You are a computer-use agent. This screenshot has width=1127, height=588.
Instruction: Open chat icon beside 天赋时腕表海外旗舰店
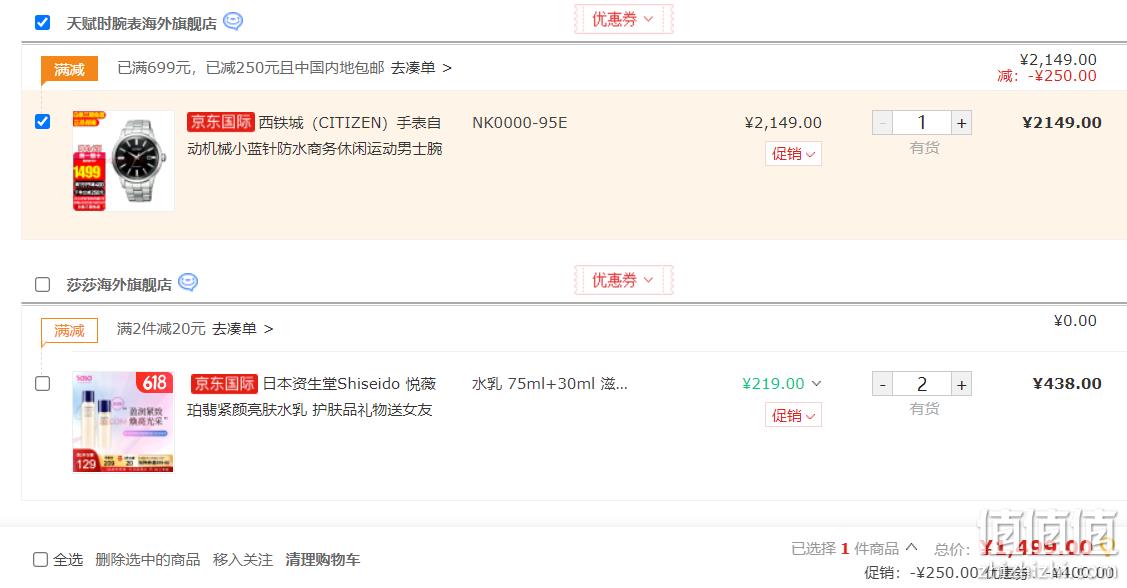pos(233,22)
